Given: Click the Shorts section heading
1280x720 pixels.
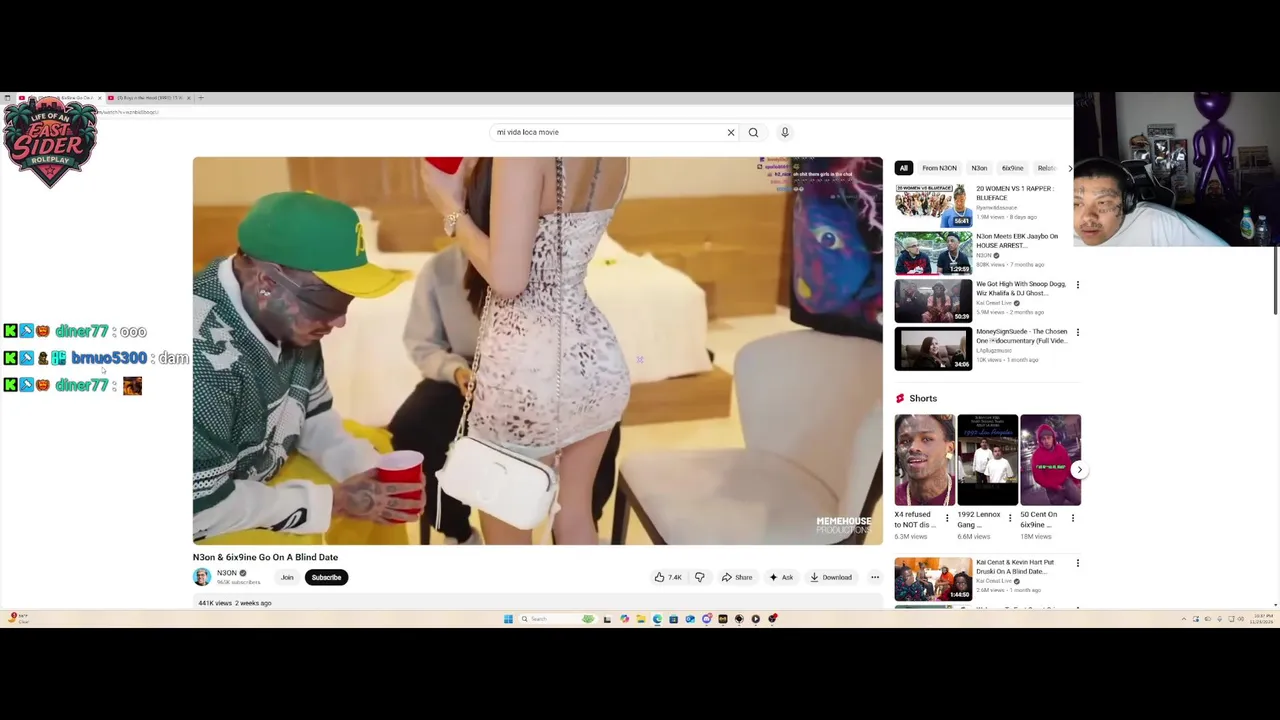Looking at the screenshot, I should tap(923, 398).
